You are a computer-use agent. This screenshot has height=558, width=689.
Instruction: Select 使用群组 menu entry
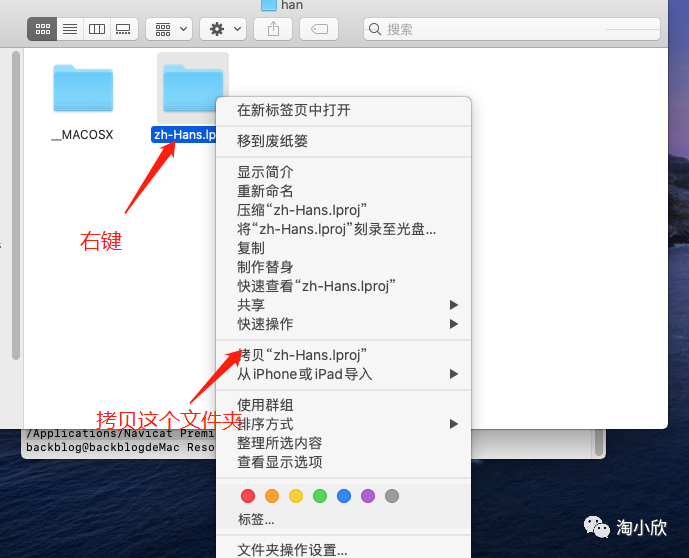point(344,405)
